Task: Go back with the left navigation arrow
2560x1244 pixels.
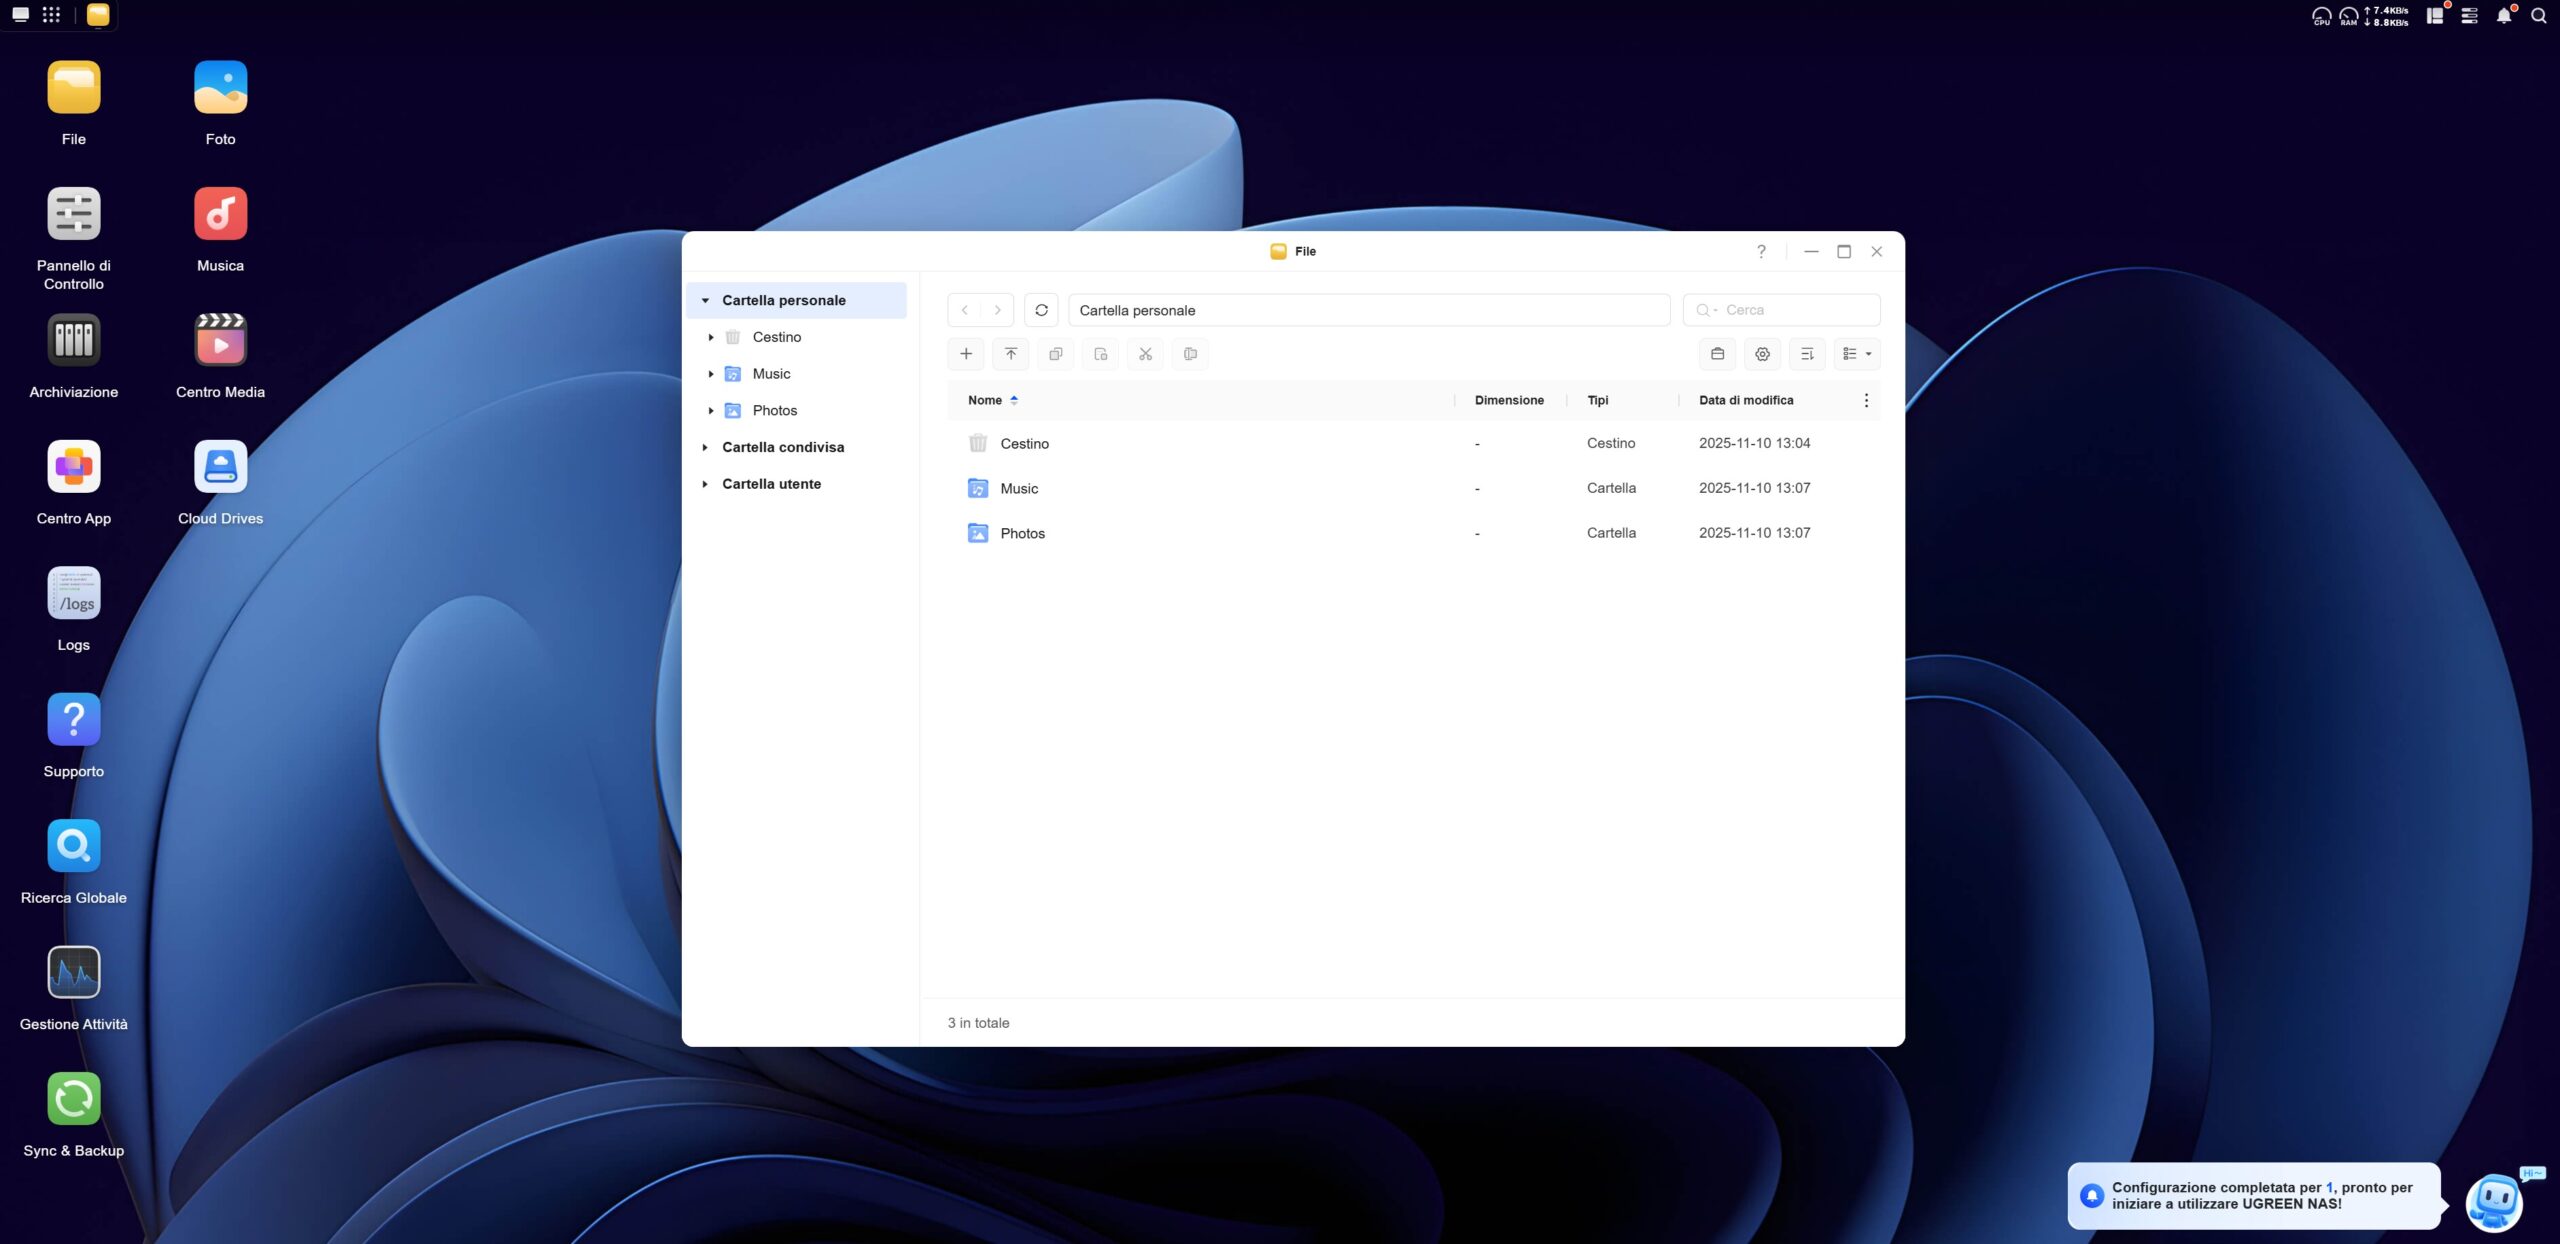Action: point(965,310)
